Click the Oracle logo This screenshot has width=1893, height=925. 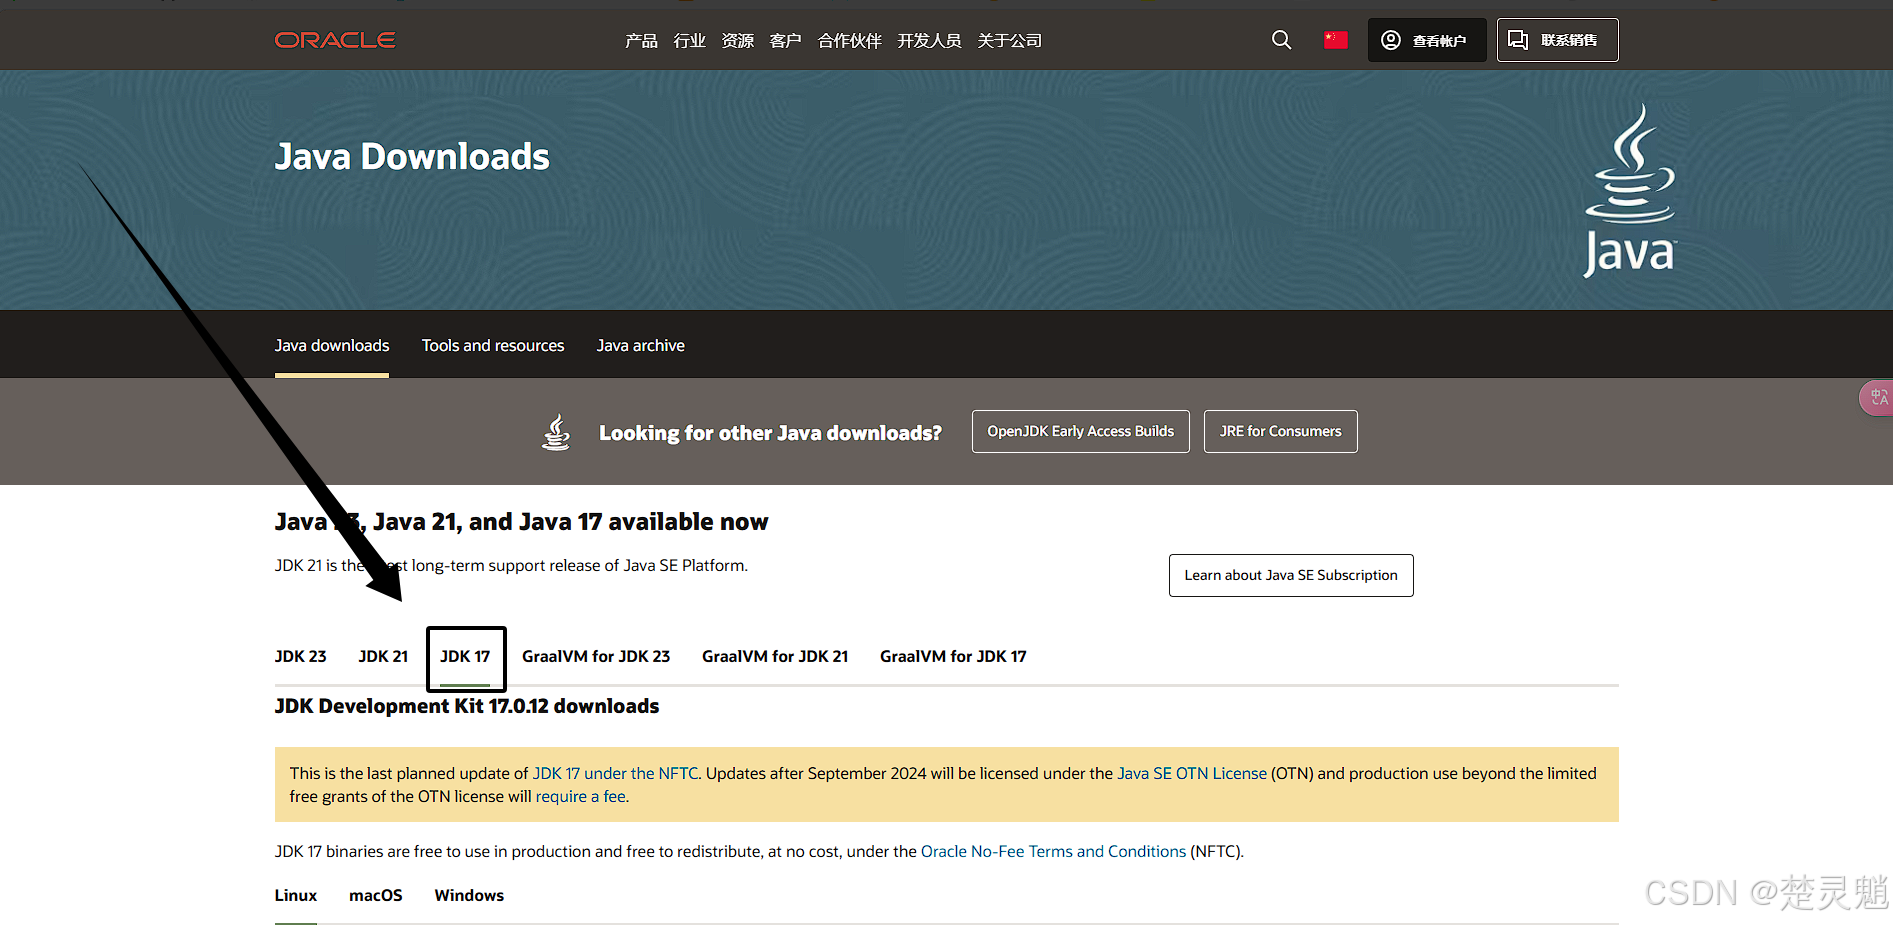(x=335, y=40)
